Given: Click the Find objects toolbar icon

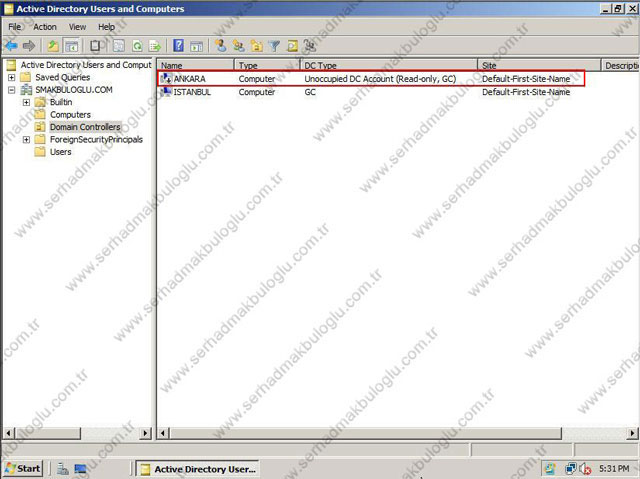Looking at the screenshot, I should tap(292, 46).
